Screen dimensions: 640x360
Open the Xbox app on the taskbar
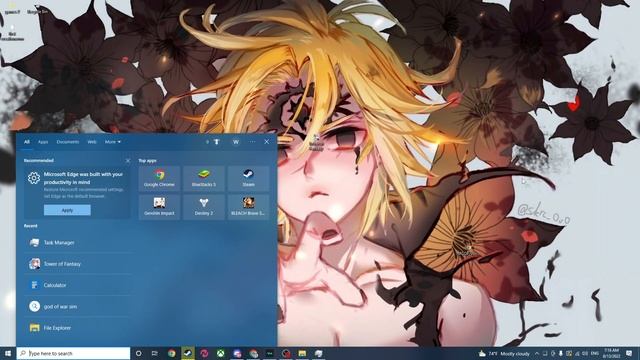tap(220, 353)
